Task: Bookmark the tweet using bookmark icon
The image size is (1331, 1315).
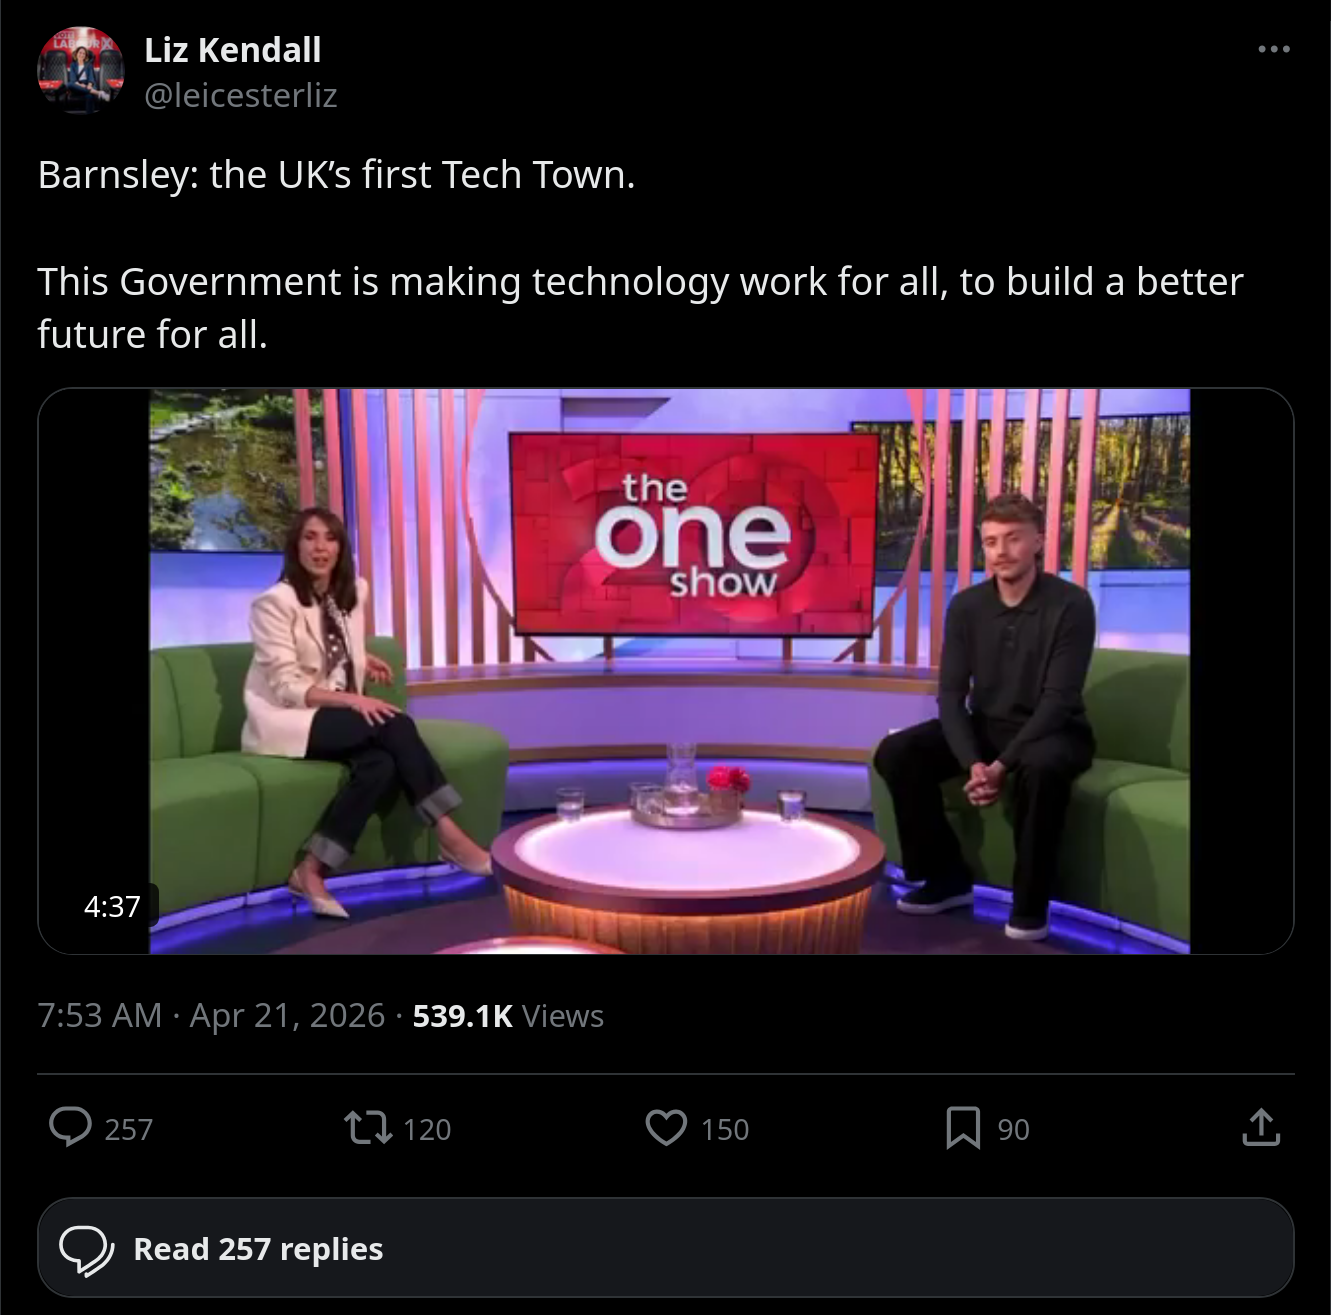Action: [963, 1128]
